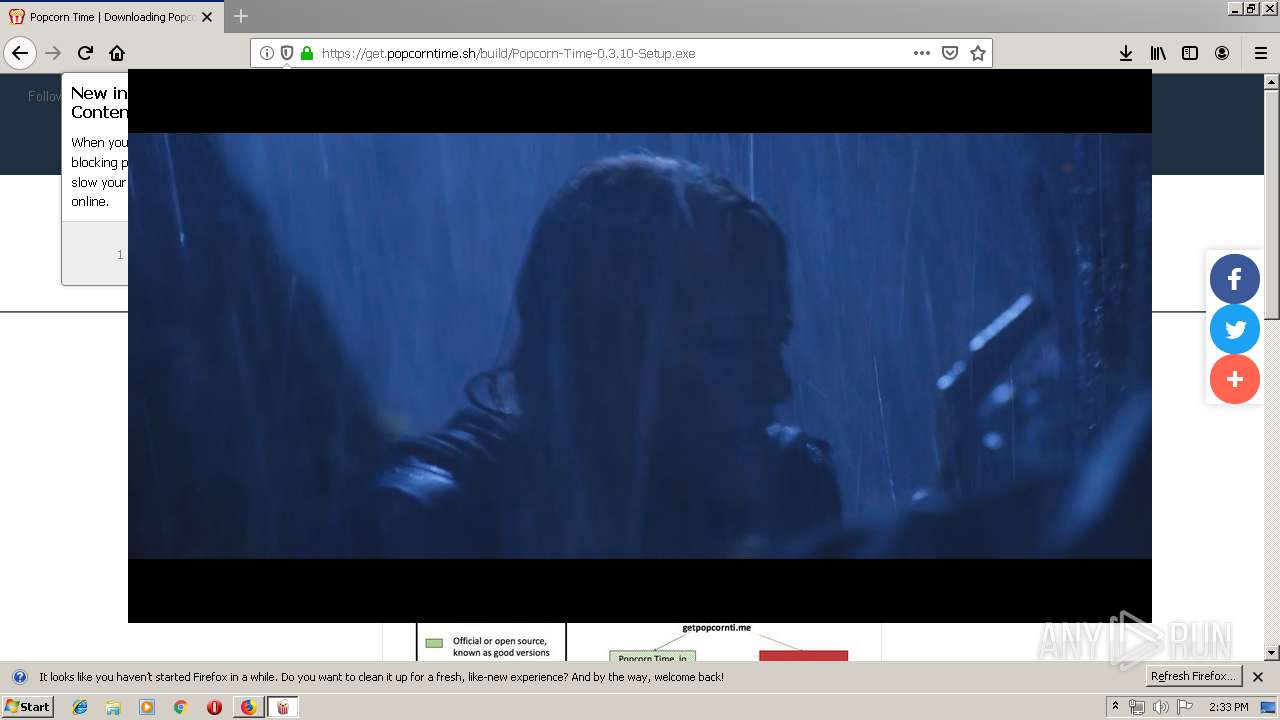Open Firefox Account menu
1280x720 pixels.
(x=1222, y=53)
